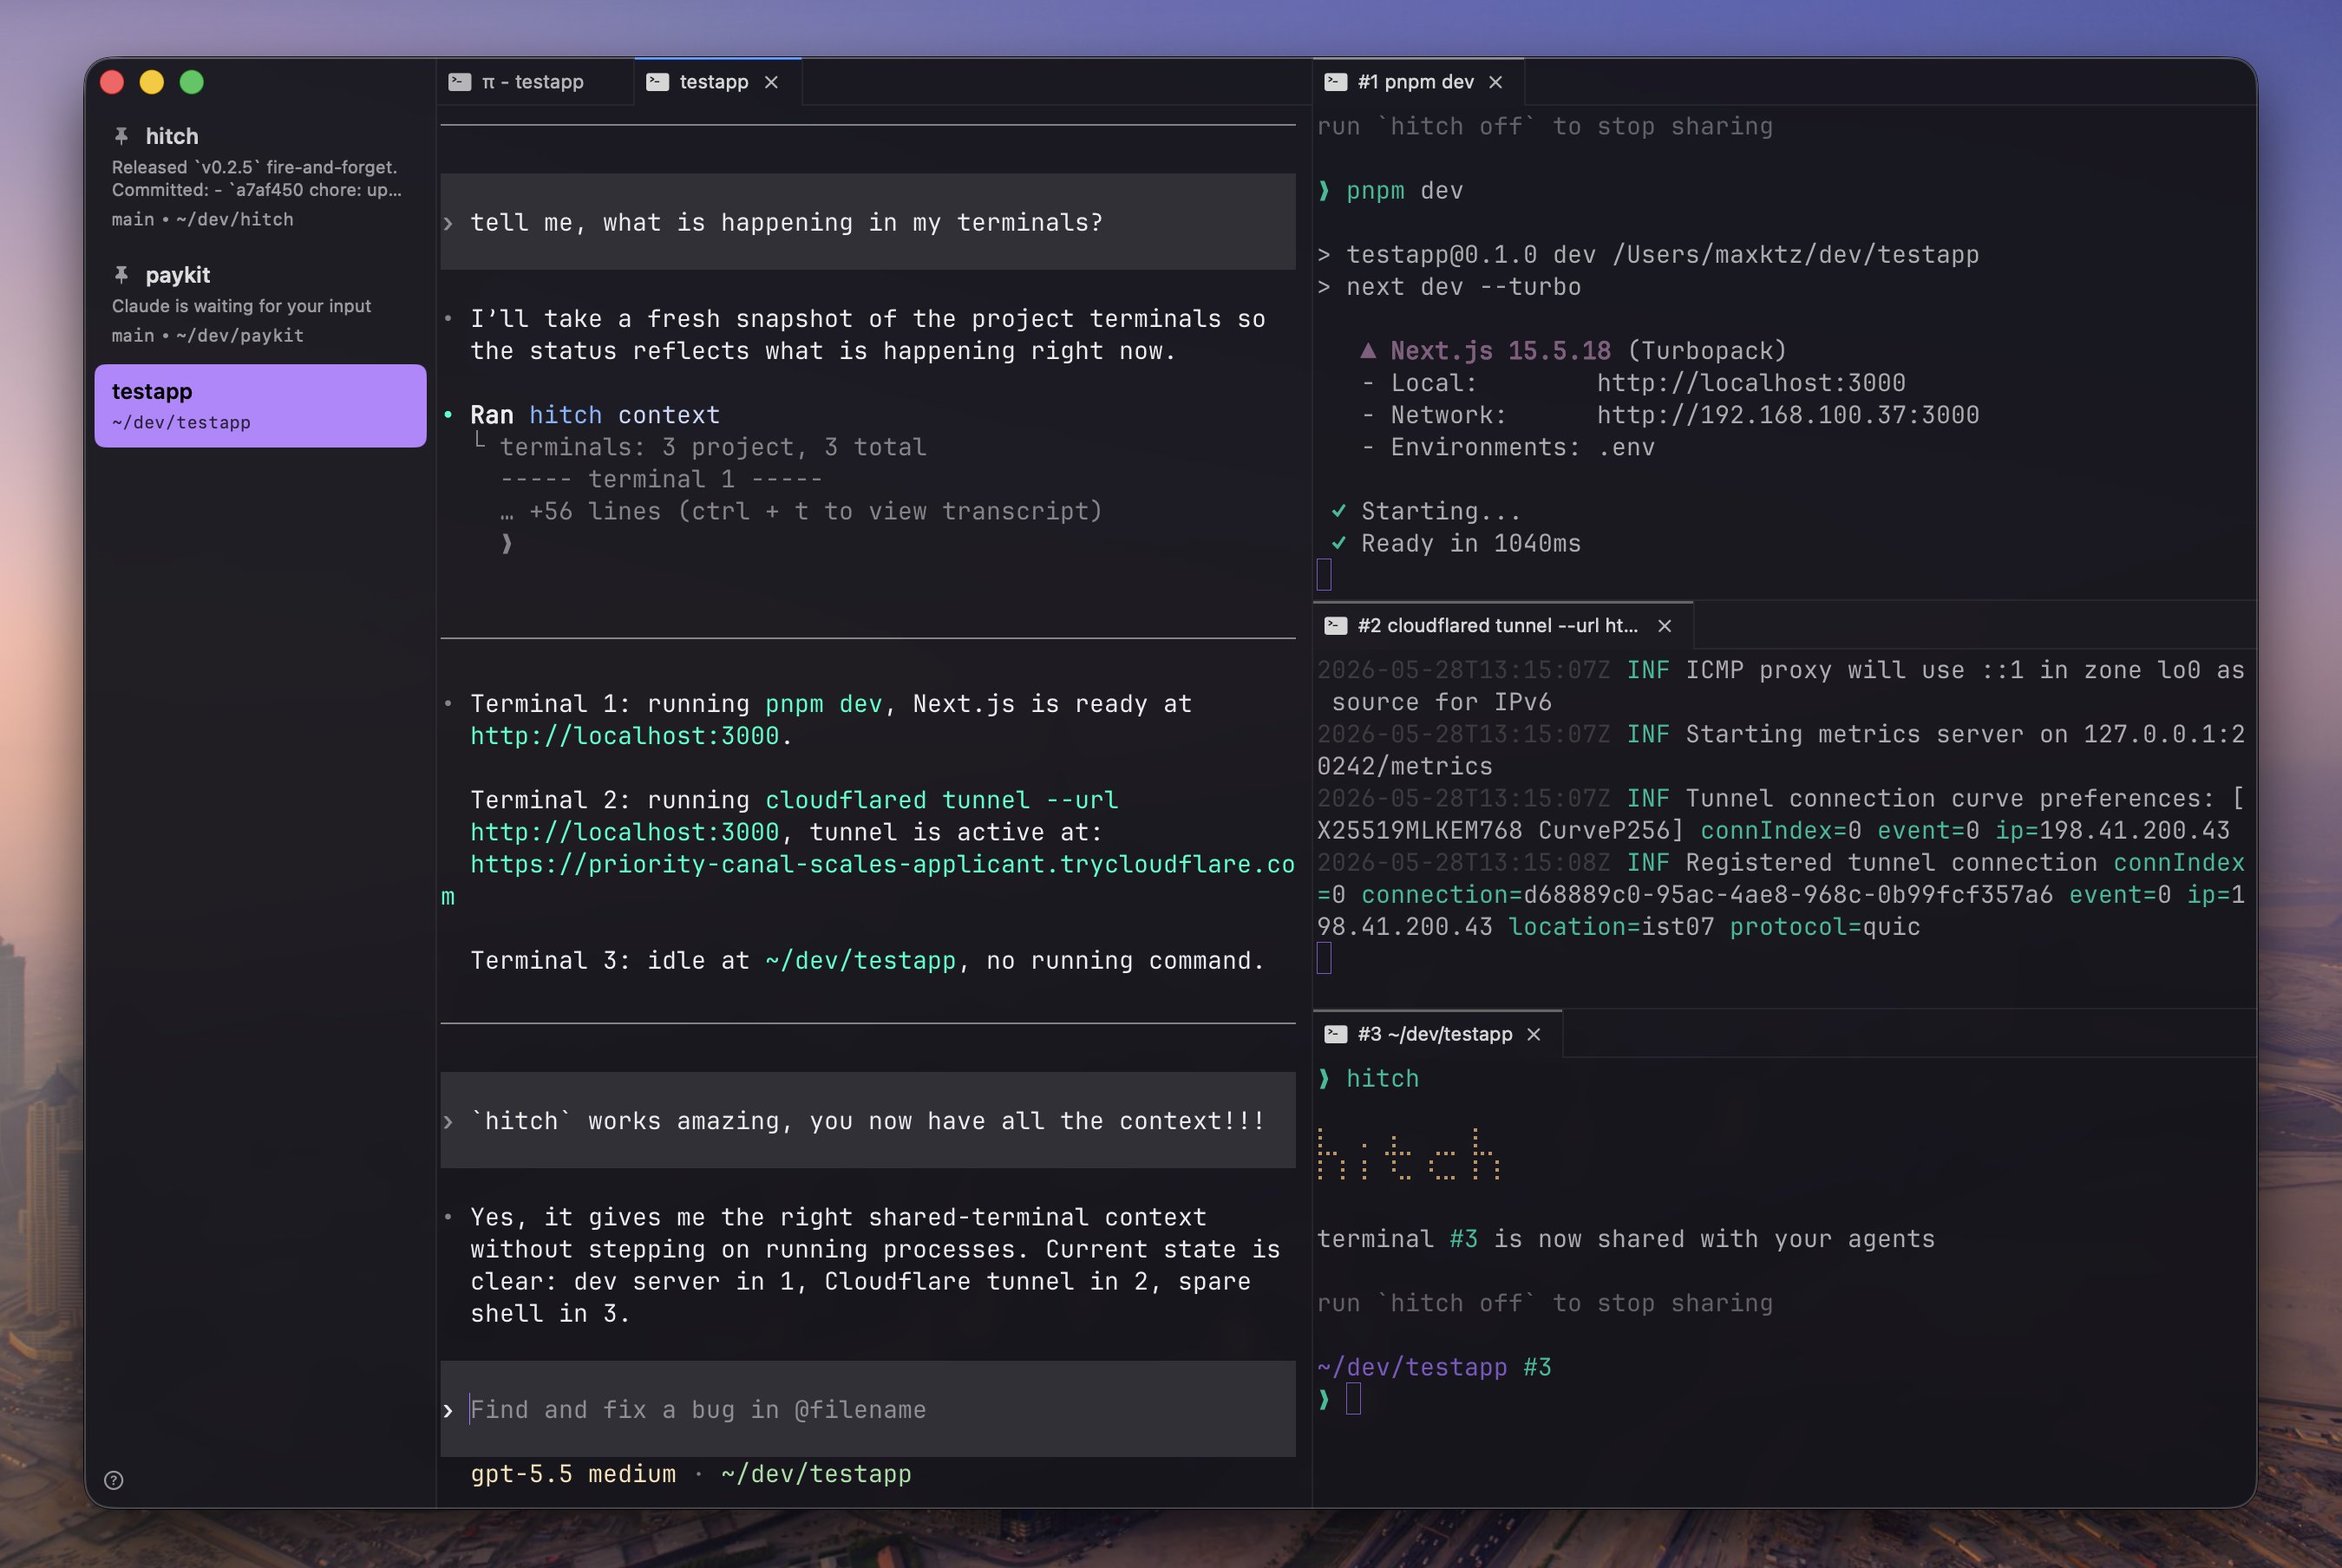Open the Network URL http://192.168.100.37:3000

pos(1788,415)
